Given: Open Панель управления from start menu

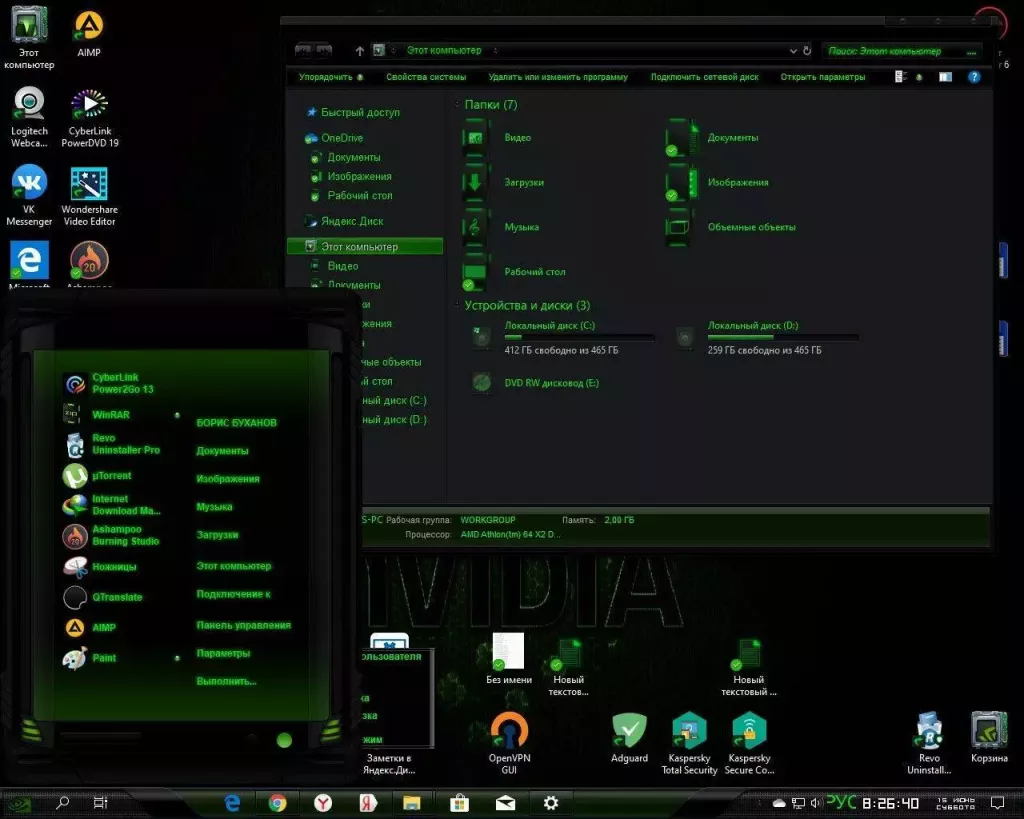Looking at the screenshot, I should tap(244, 625).
